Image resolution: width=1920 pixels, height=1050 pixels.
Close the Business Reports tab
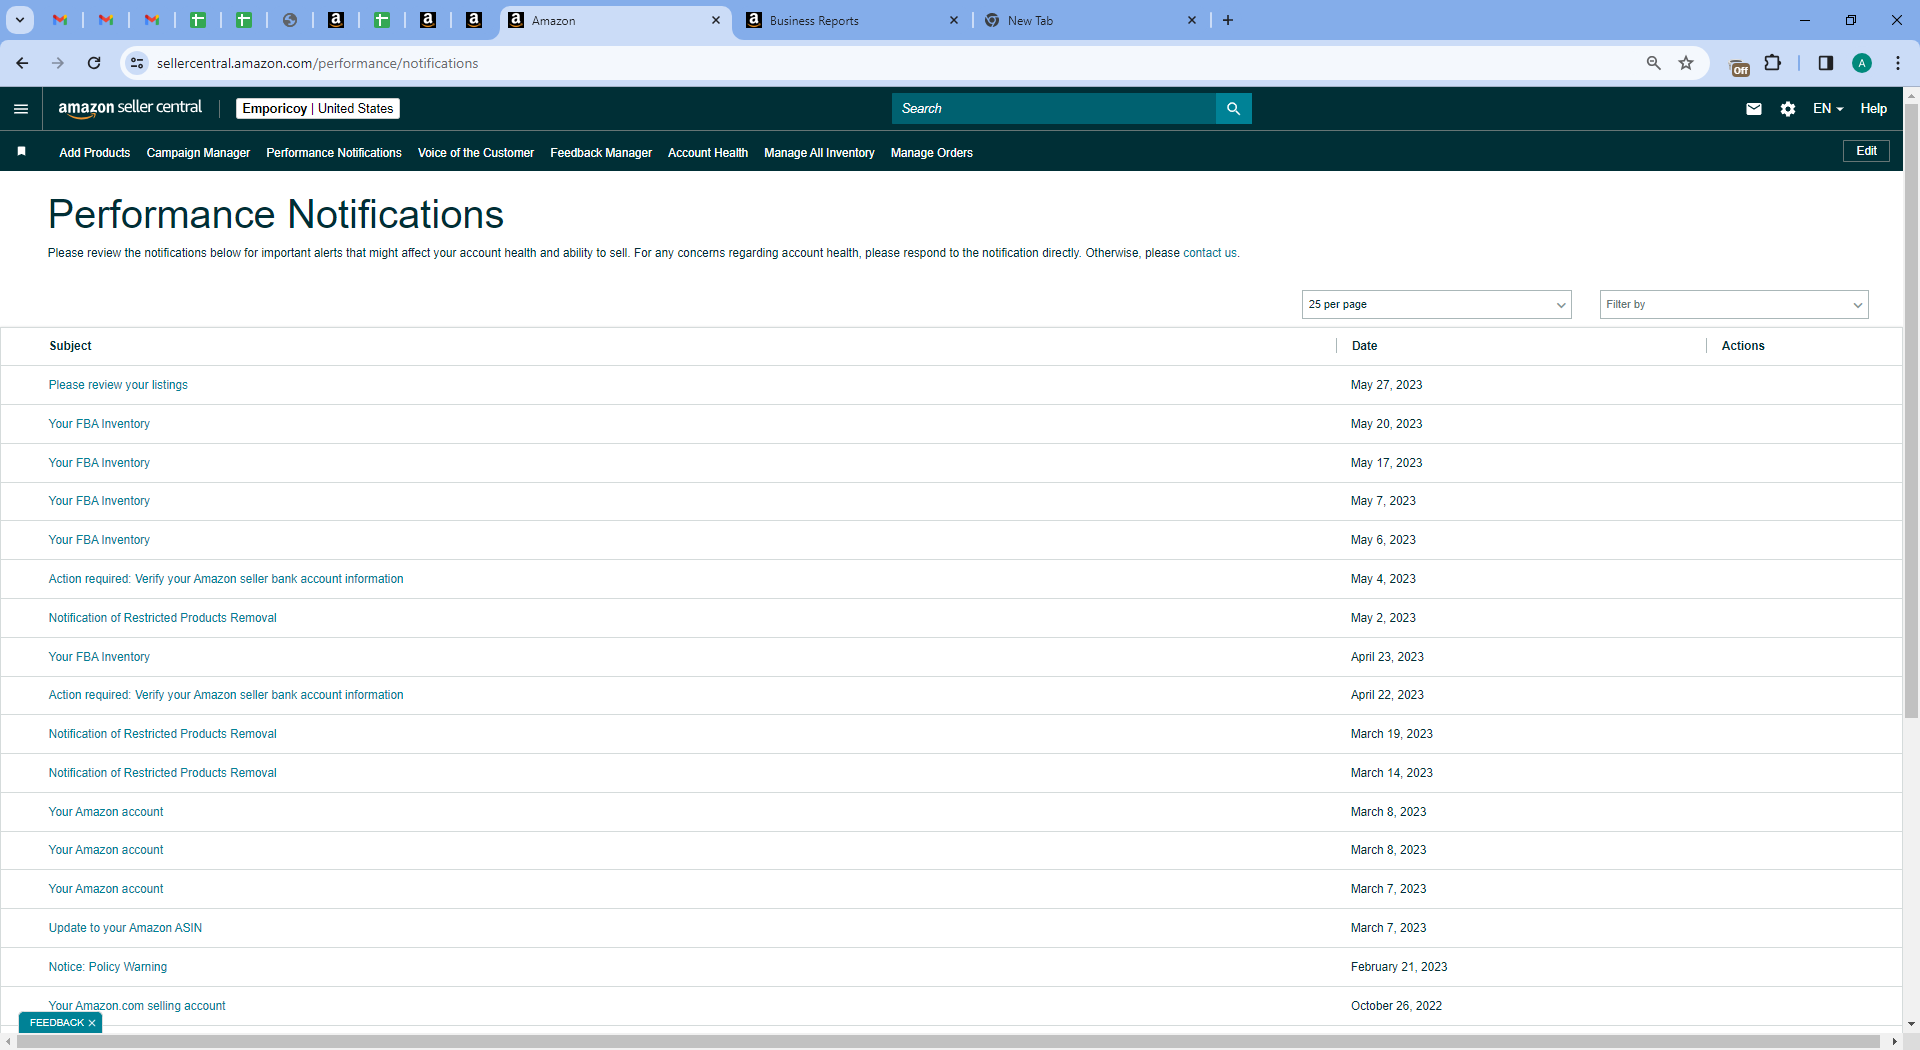pos(954,20)
